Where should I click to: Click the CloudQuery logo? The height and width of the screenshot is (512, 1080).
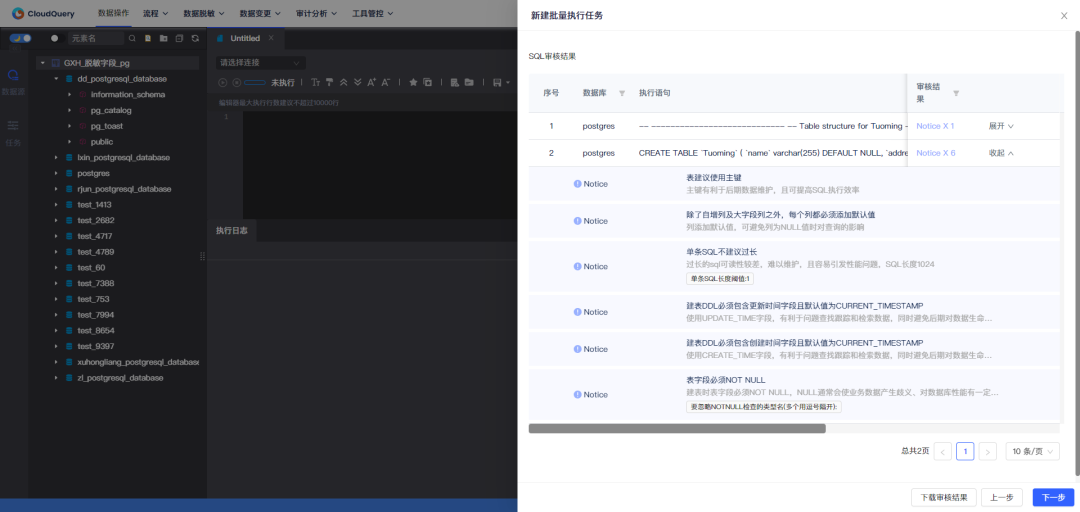[43, 13]
